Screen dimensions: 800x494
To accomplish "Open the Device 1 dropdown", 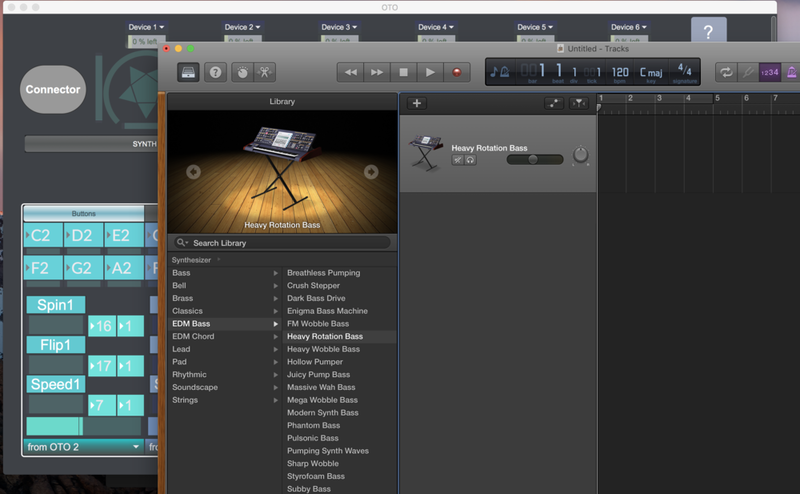I will (x=146, y=27).
